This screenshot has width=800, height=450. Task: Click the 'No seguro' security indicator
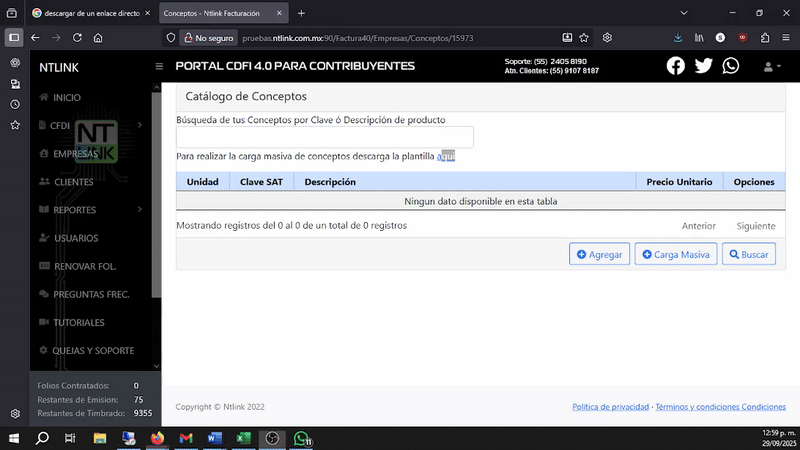[x=208, y=38]
